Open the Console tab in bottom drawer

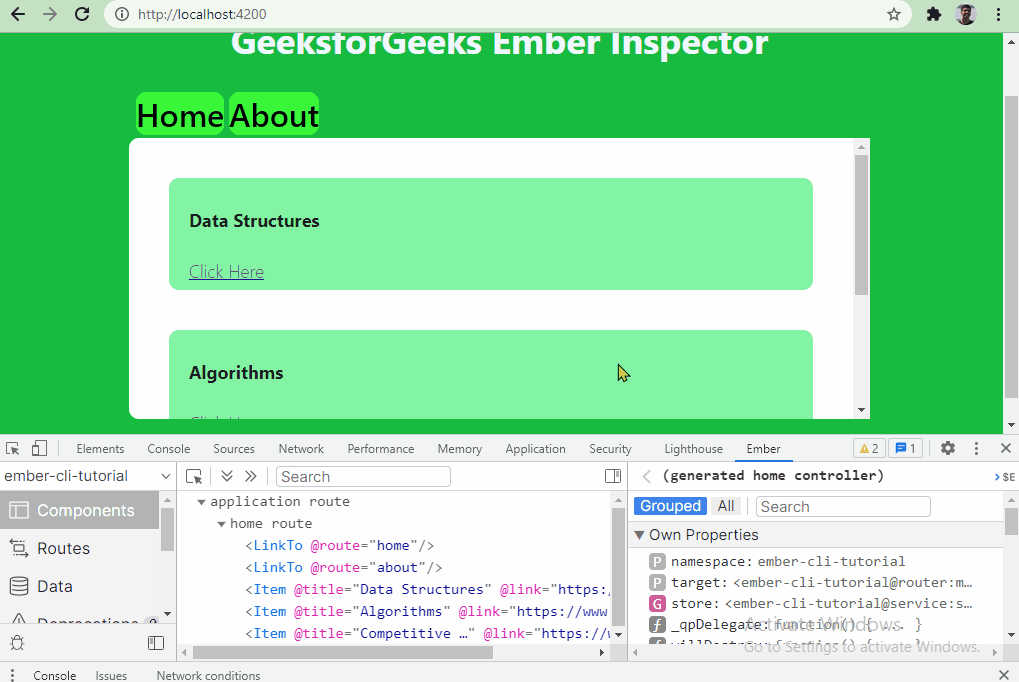pyautogui.click(x=55, y=675)
